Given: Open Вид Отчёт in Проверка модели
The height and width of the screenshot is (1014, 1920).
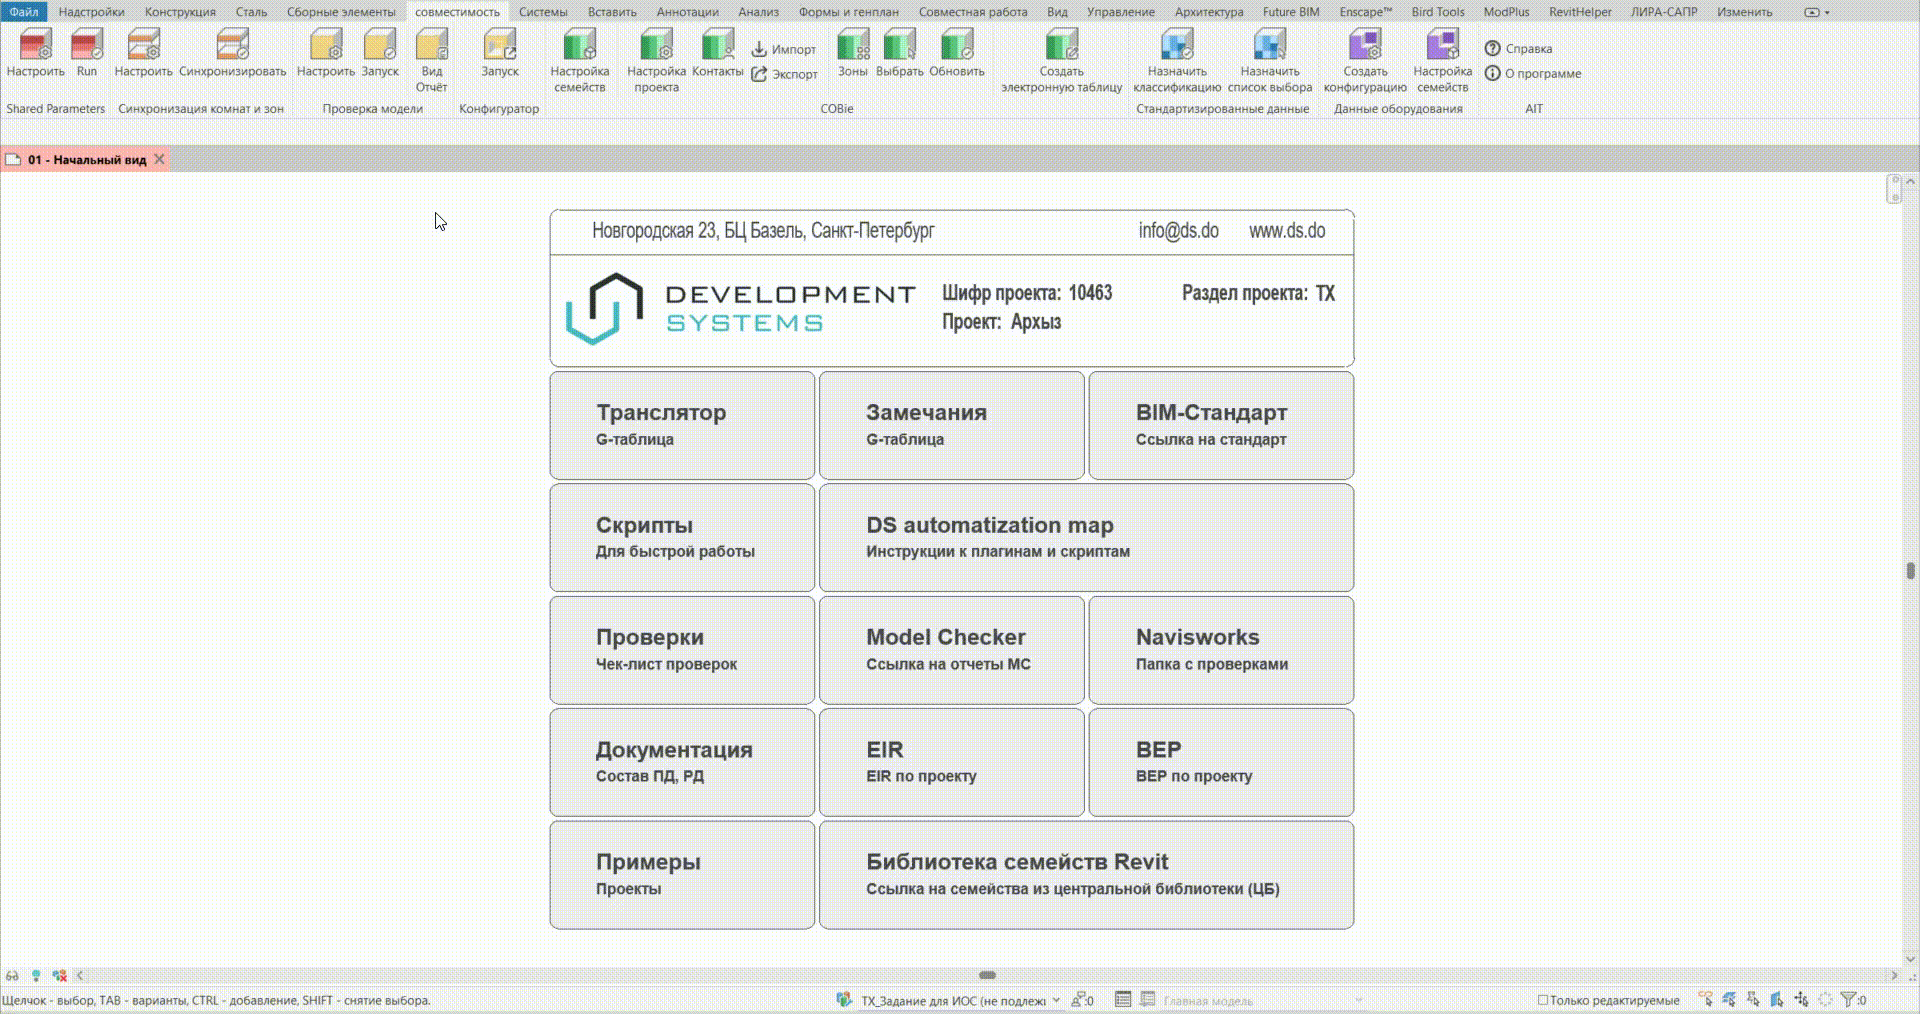Looking at the screenshot, I should tap(431, 60).
